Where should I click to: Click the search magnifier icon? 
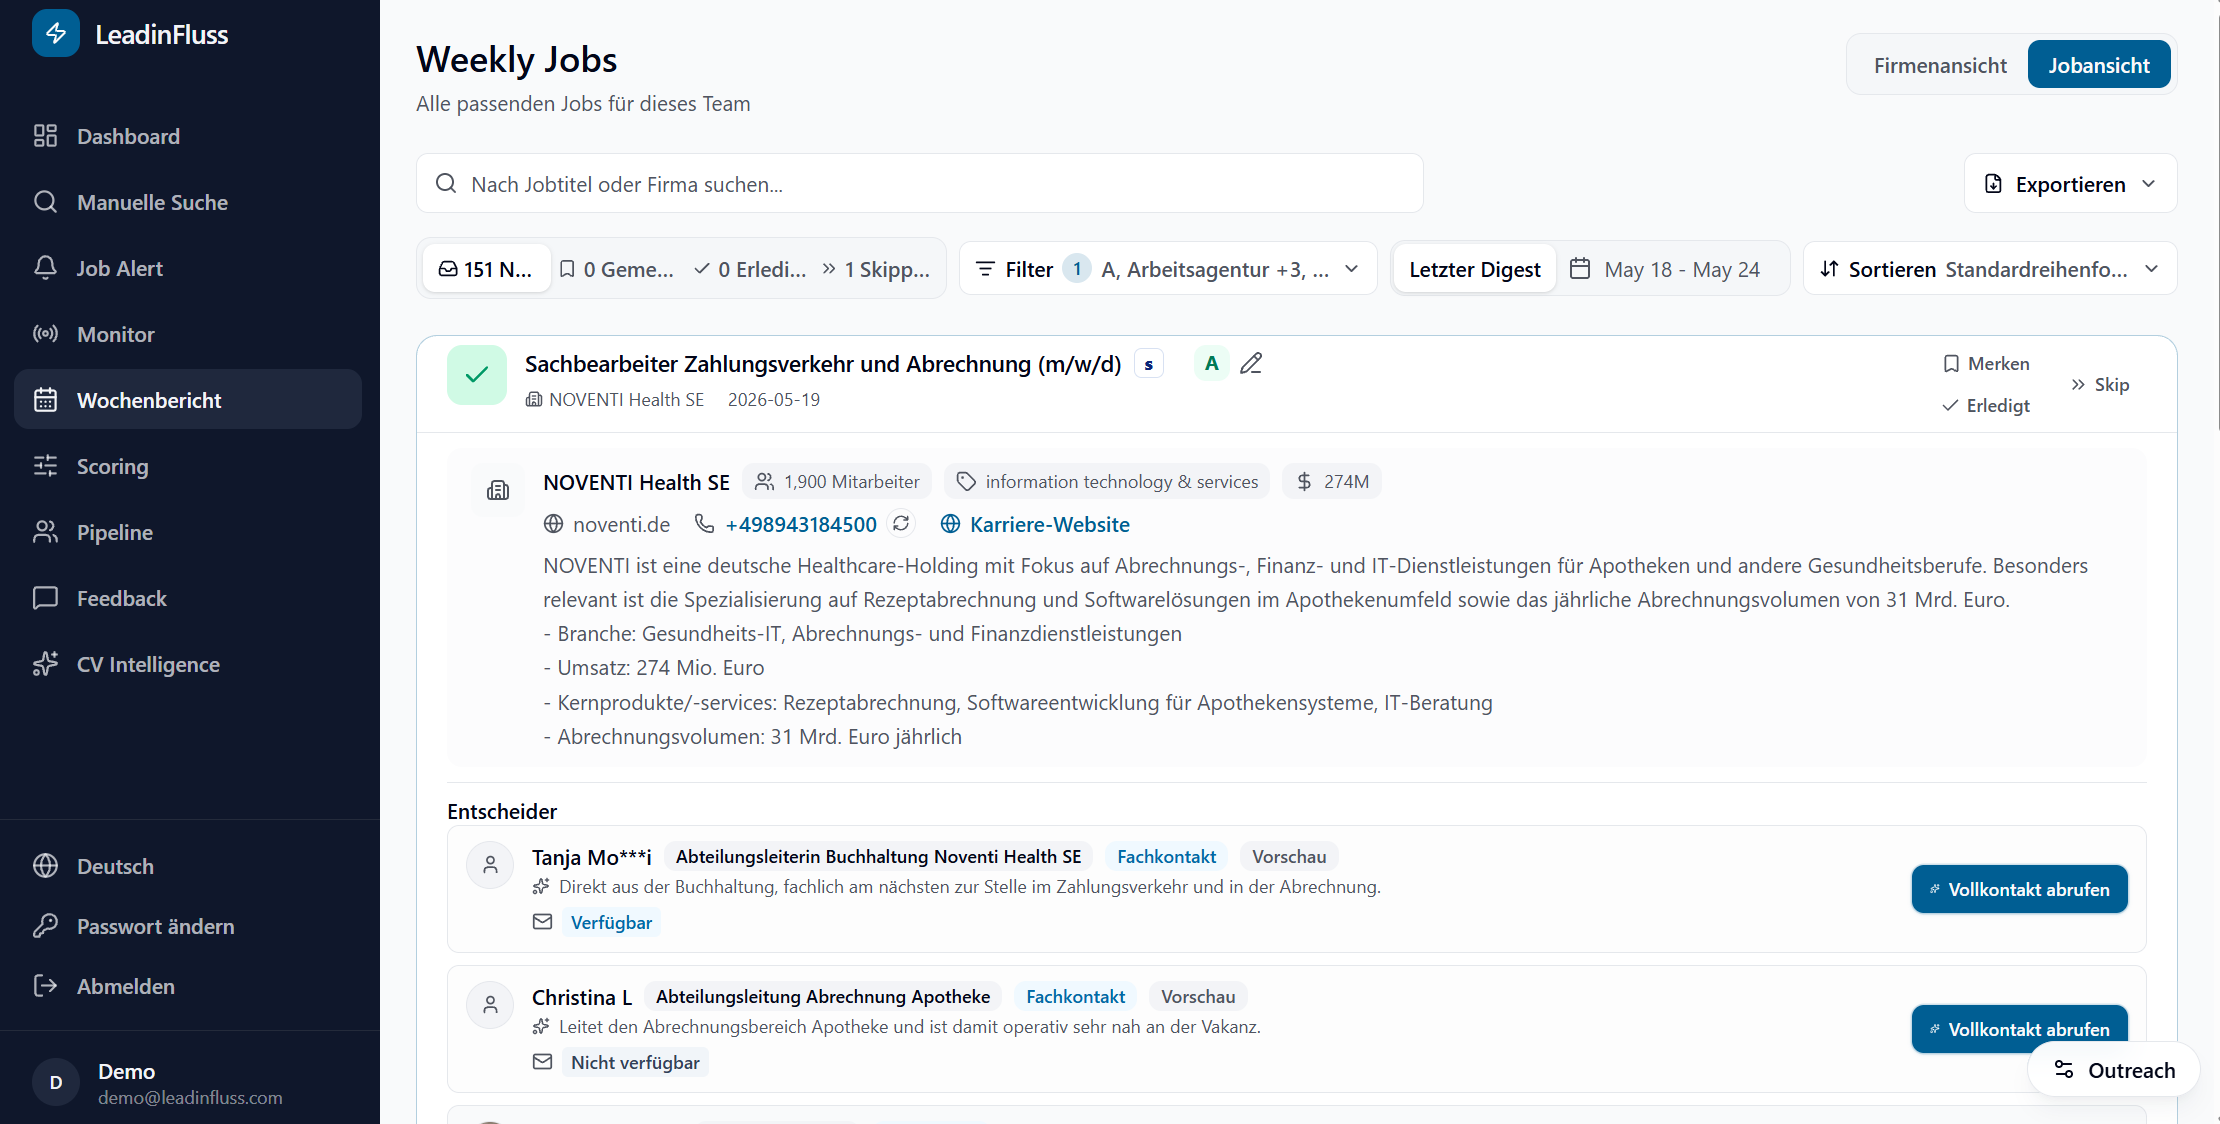[446, 184]
